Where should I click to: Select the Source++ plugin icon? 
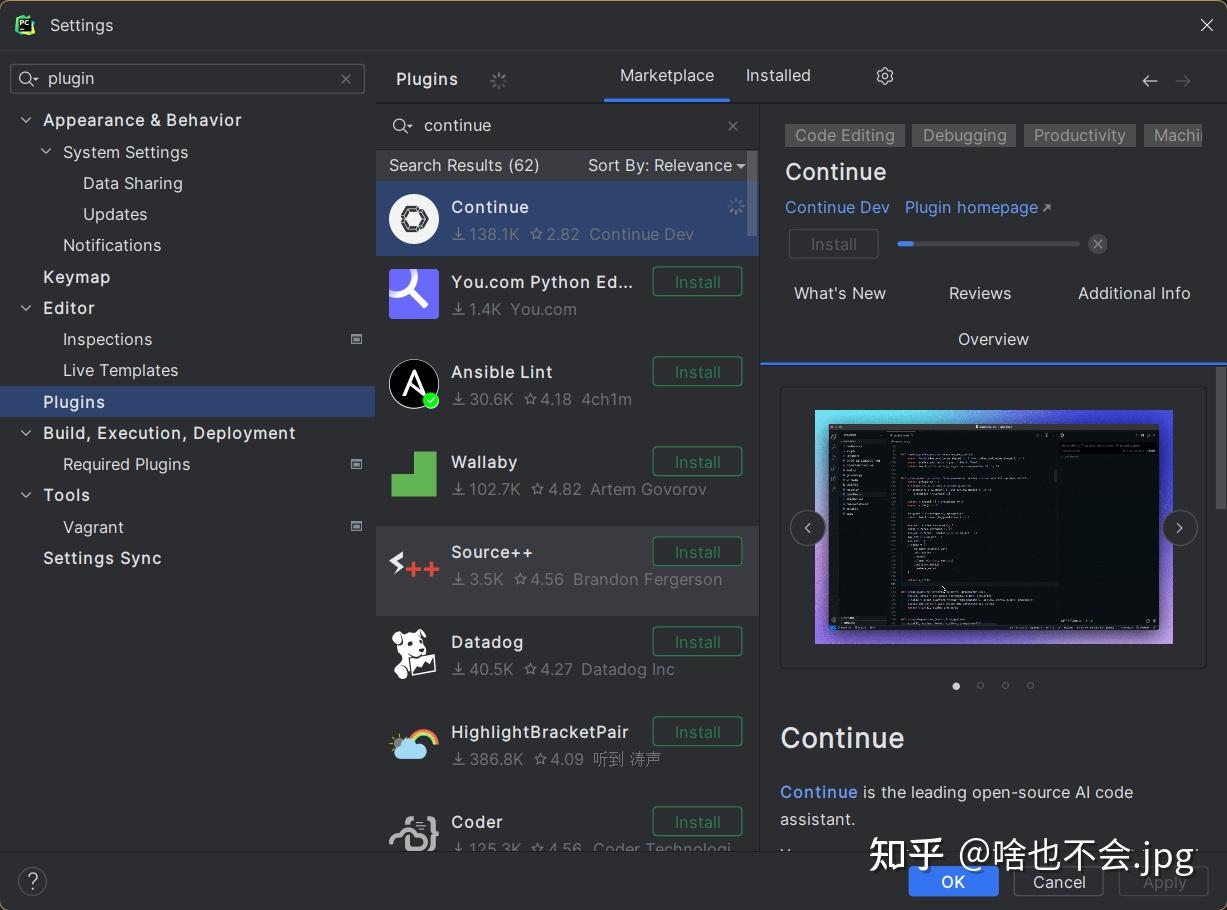coord(413,564)
